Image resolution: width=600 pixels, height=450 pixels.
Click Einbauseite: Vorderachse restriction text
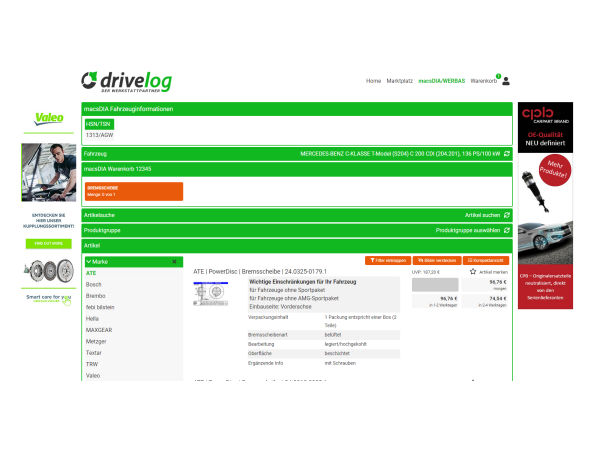(280, 307)
